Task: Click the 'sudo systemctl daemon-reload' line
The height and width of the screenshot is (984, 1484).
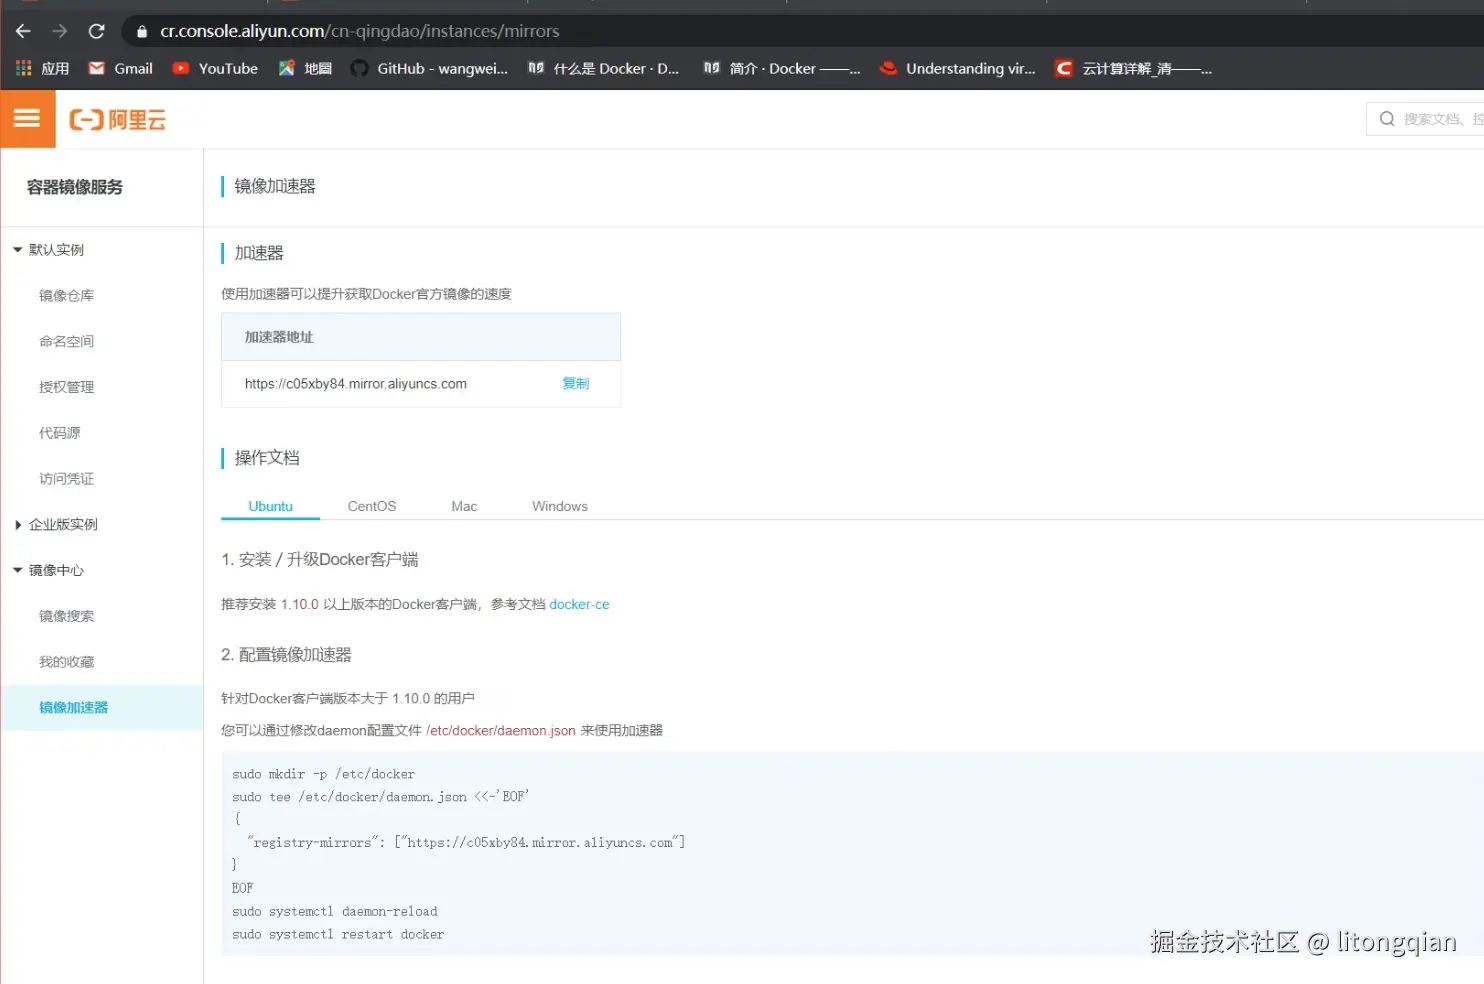Action: (335, 912)
